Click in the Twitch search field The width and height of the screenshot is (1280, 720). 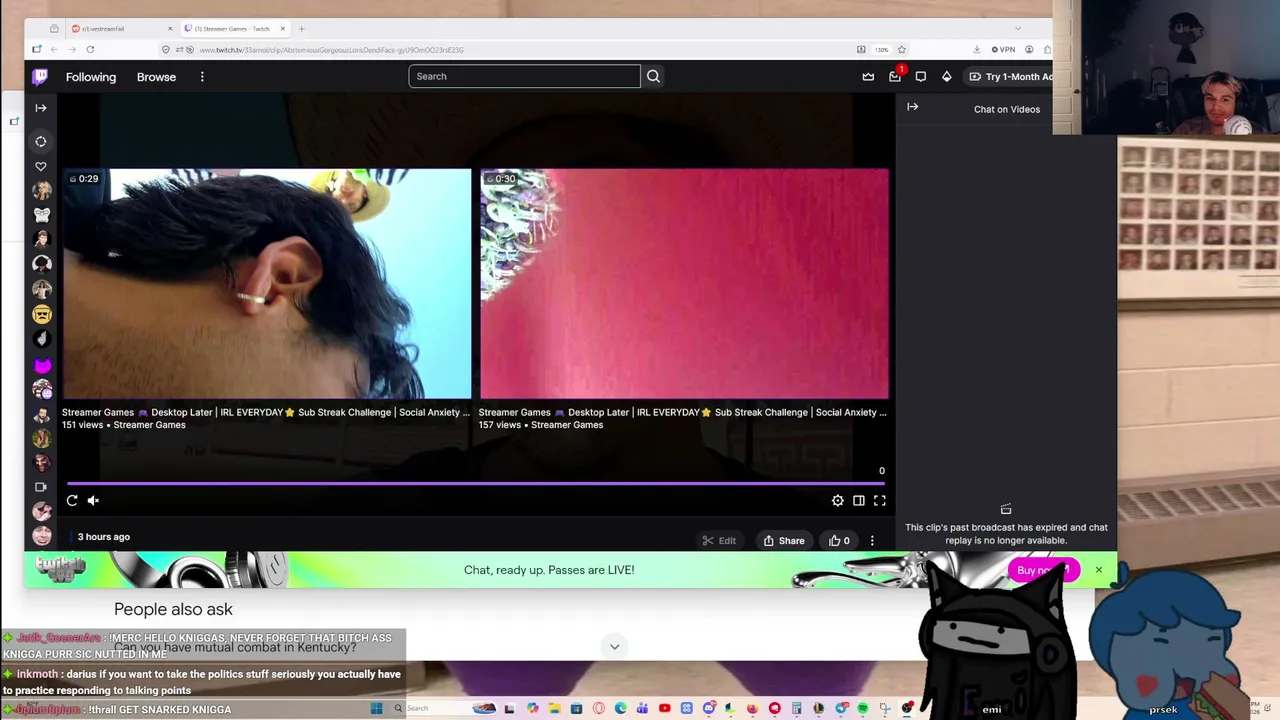coord(524,76)
